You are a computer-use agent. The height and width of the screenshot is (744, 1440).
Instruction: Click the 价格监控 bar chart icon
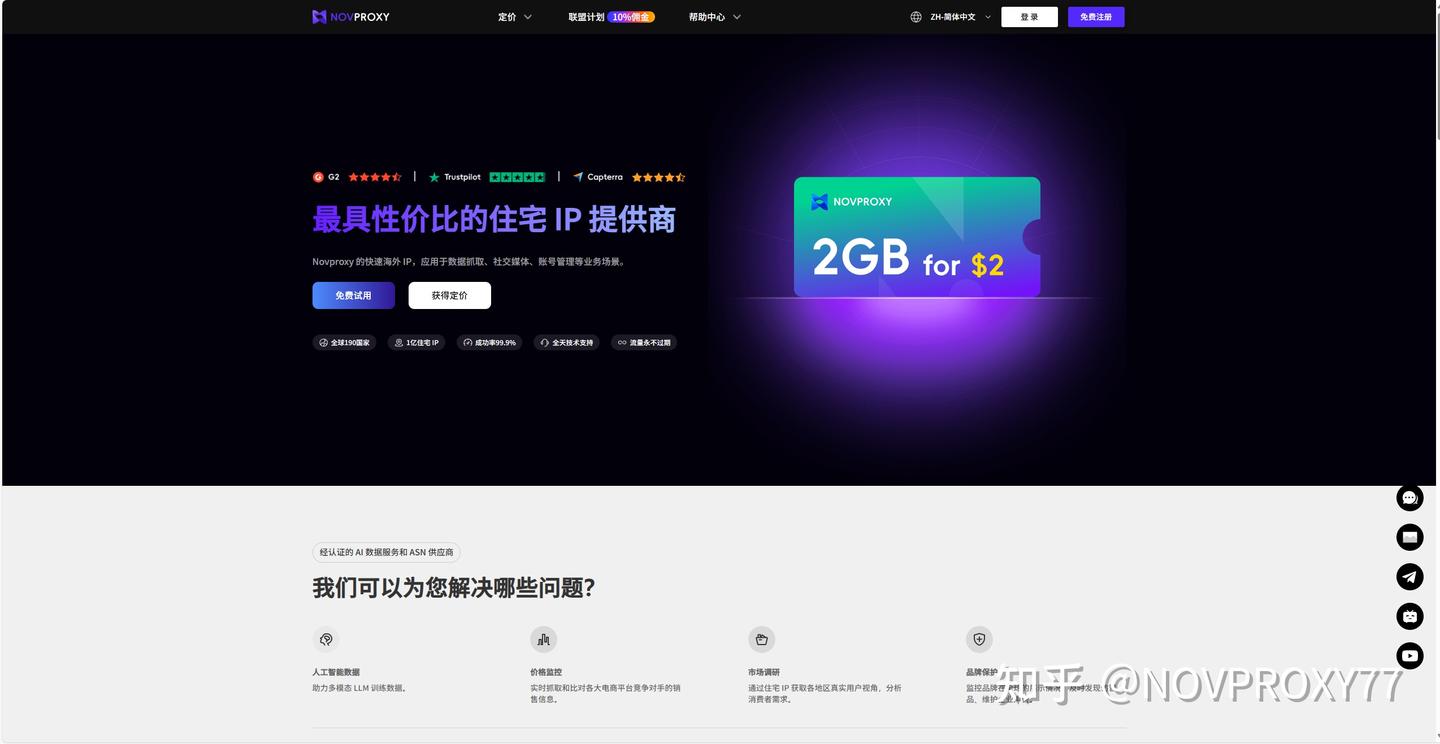click(x=543, y=639)
